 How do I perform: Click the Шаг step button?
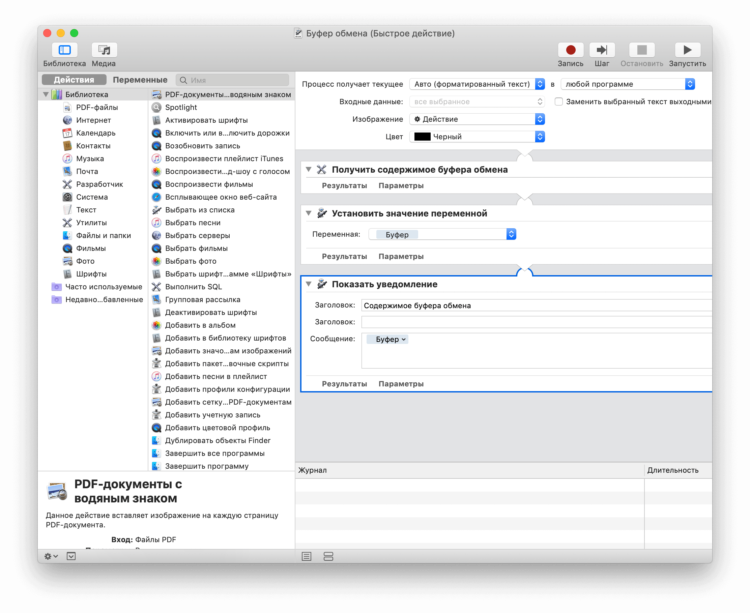pos(602,50)
